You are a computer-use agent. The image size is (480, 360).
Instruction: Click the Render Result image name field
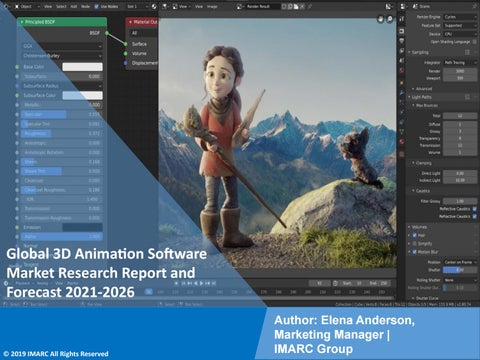tap(263, 6)
